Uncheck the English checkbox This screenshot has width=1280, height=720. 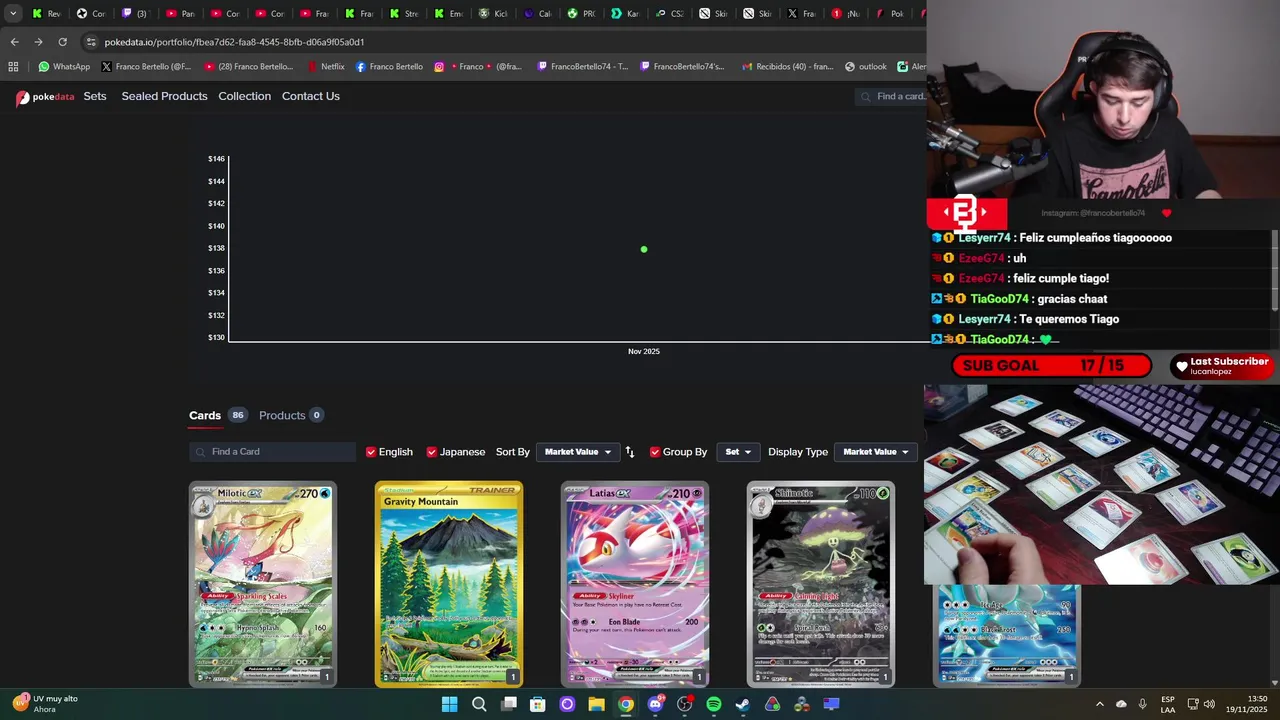coord(371,452)
